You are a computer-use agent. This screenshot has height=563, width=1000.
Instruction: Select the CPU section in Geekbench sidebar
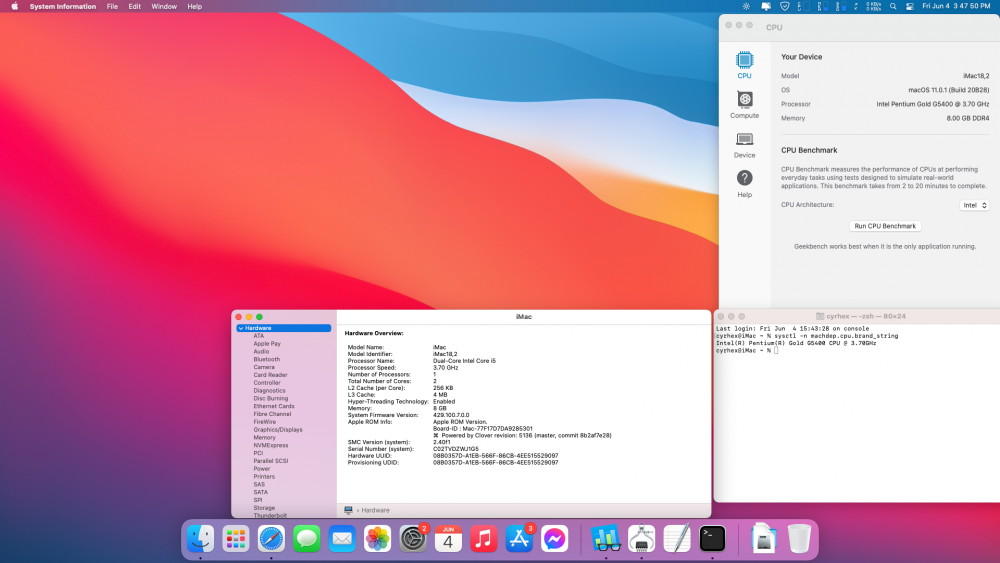pos(744,66)
